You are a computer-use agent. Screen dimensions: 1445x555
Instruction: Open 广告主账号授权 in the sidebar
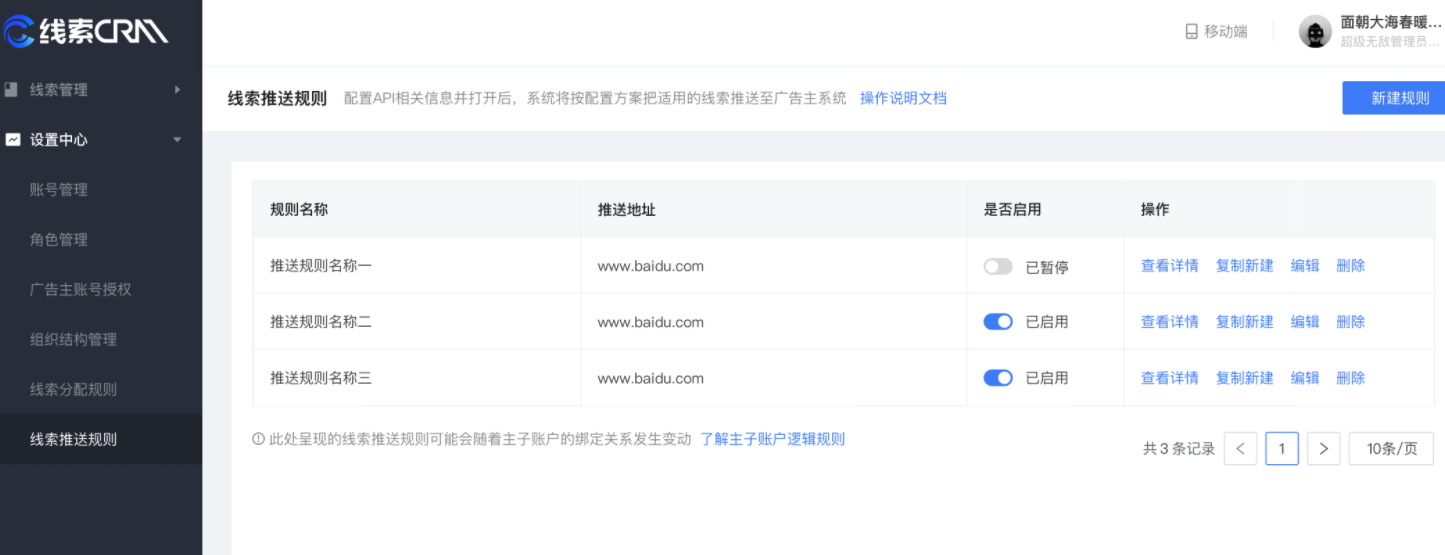[x=81, y=289]
